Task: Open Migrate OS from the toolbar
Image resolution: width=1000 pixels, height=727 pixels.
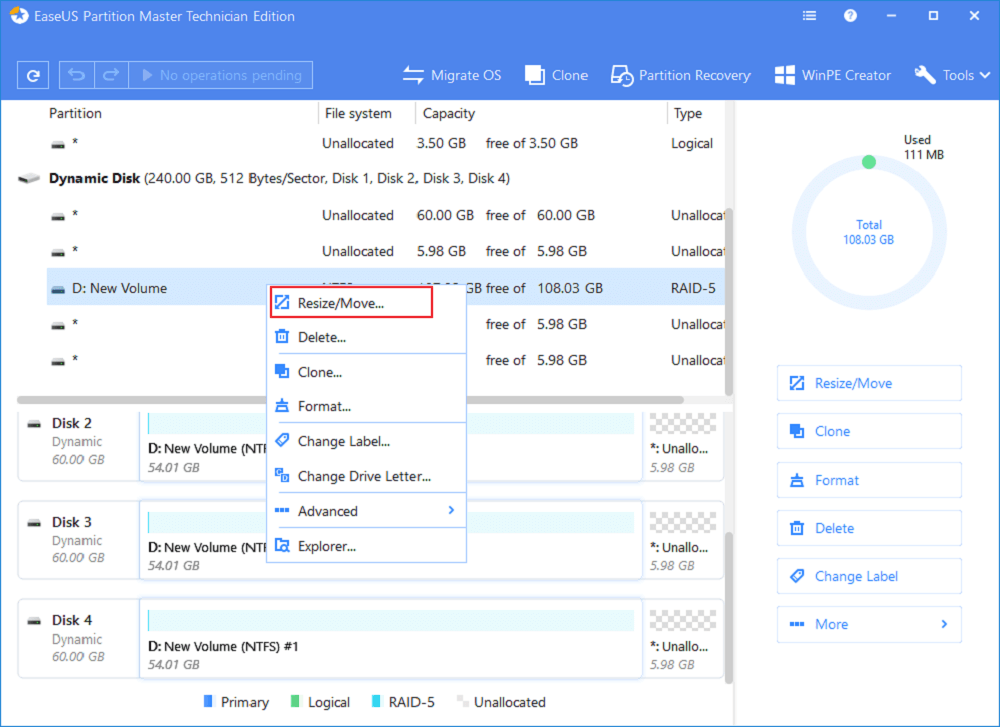Action: coord(451,75)
